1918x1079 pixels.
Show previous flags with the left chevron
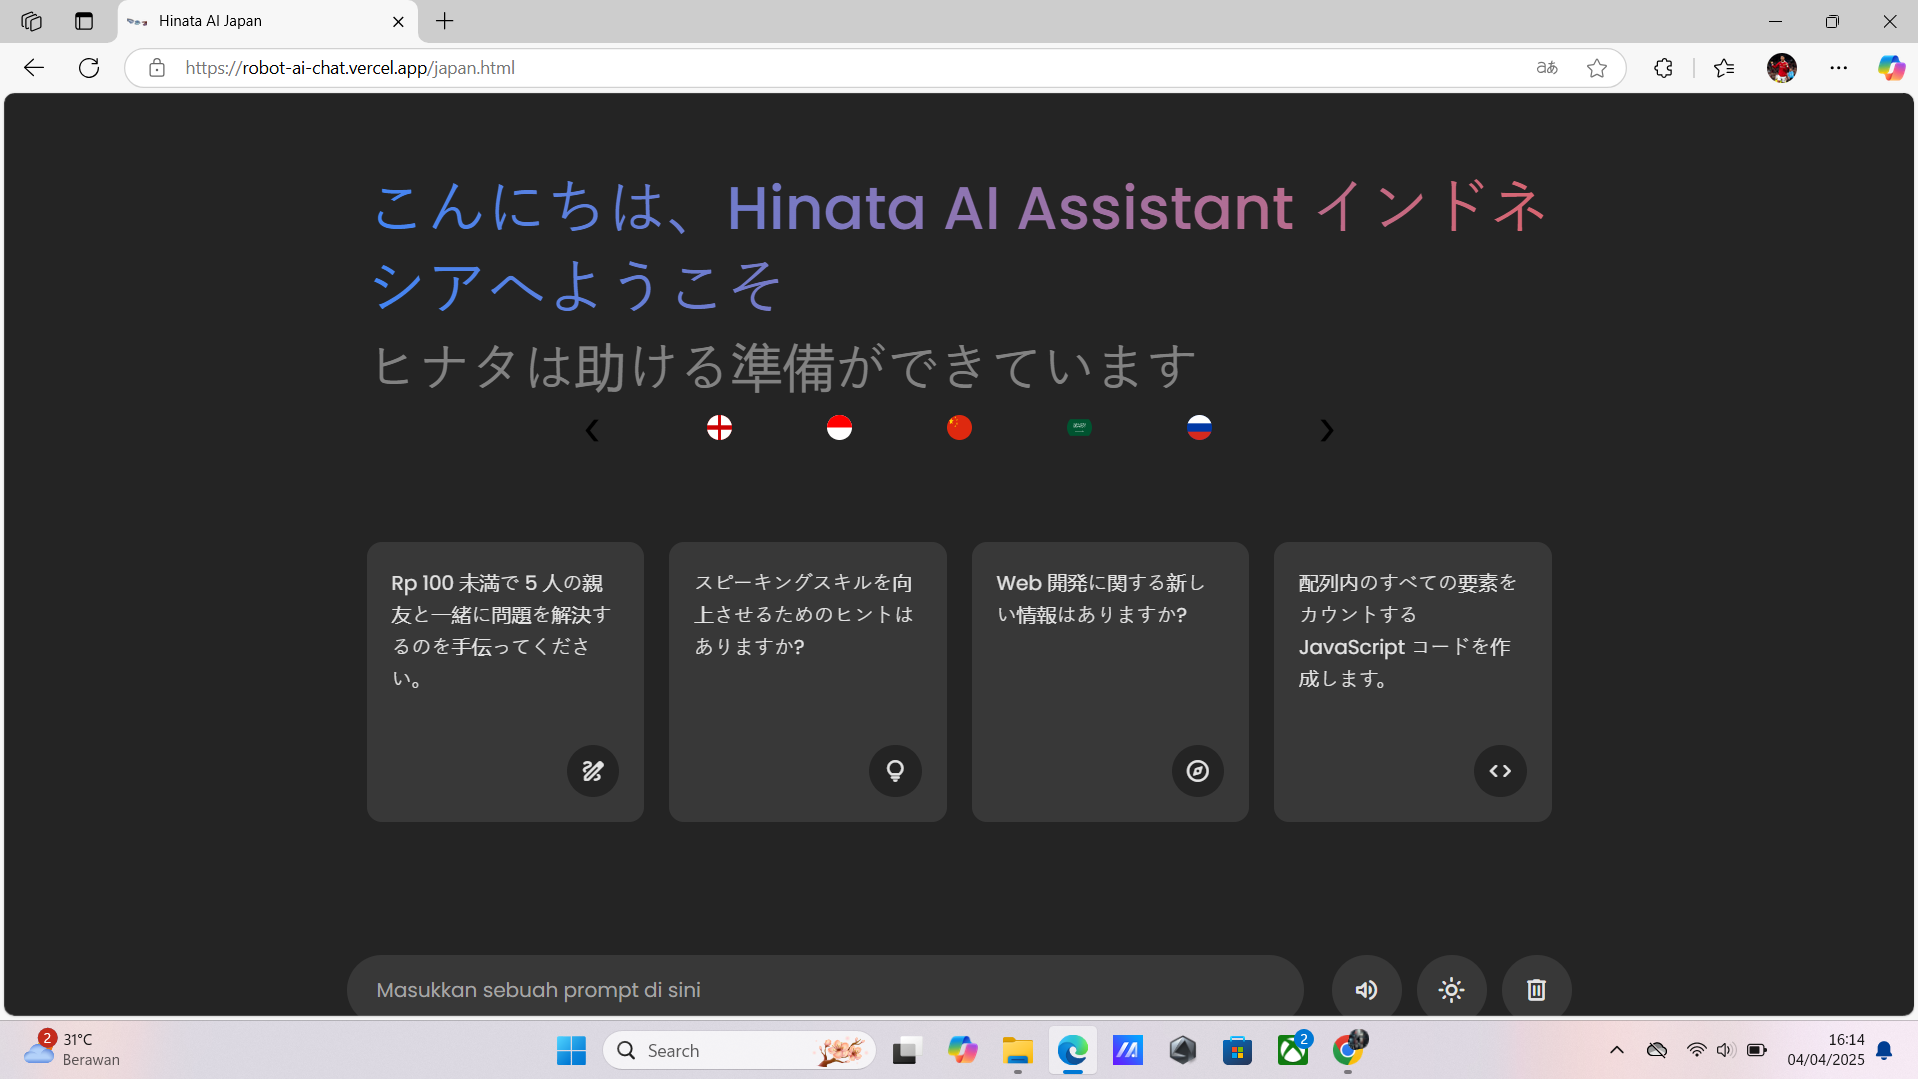[592, 430]
